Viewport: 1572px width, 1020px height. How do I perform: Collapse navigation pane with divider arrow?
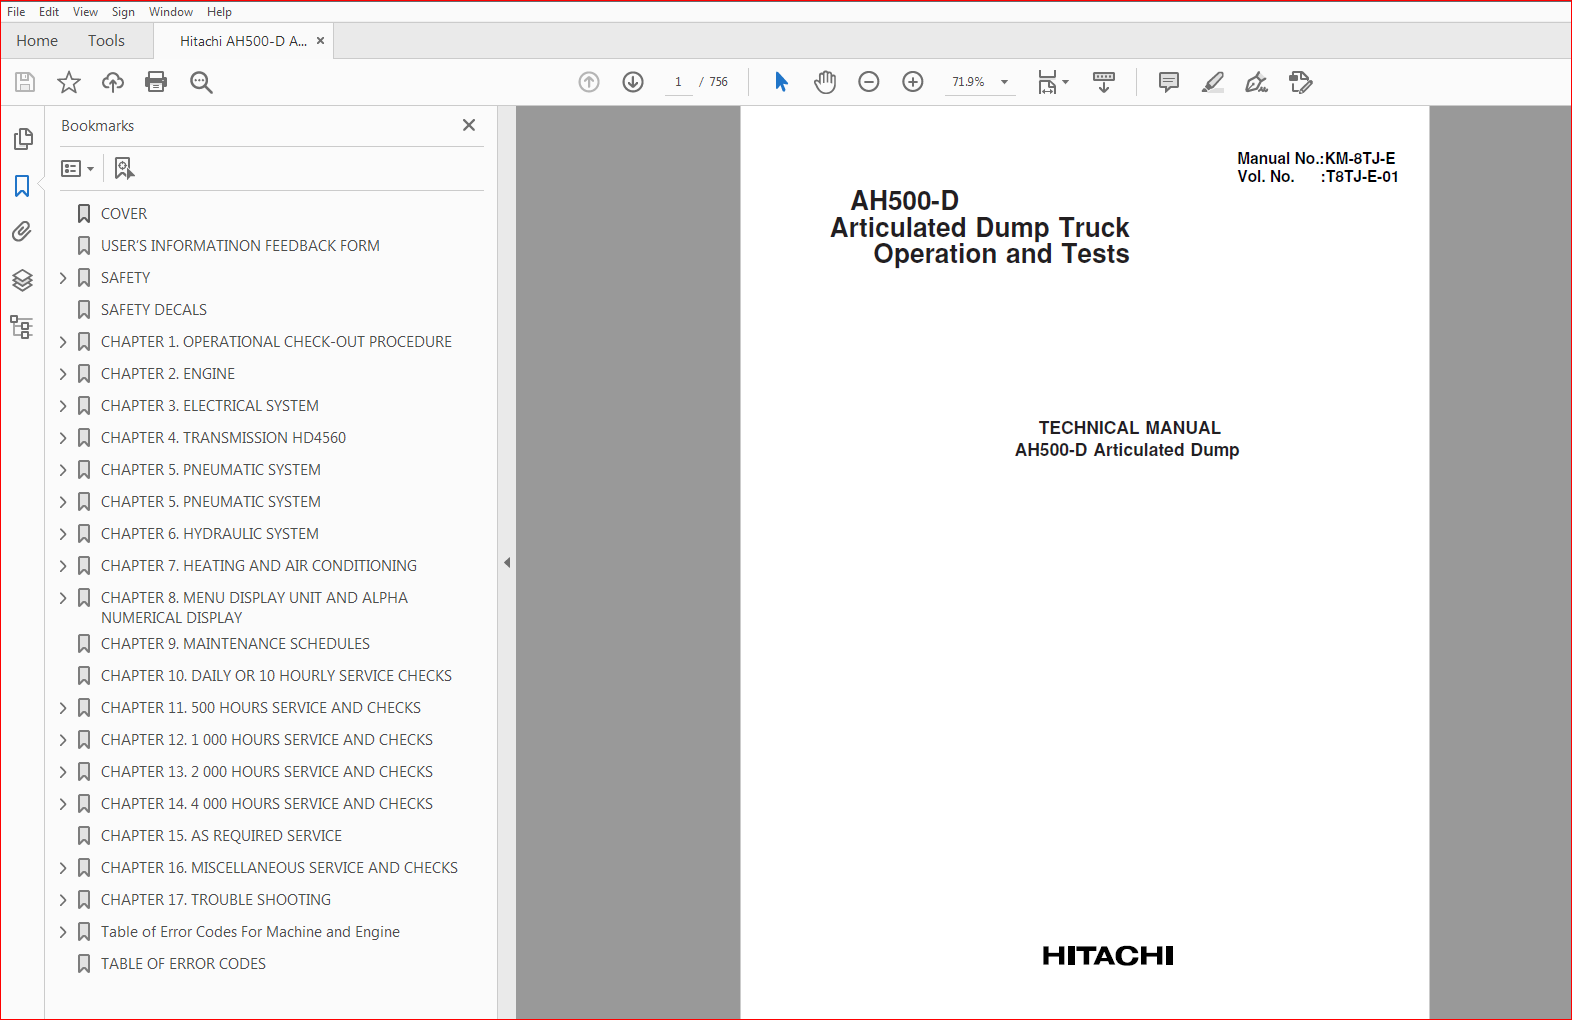(507, 563)
